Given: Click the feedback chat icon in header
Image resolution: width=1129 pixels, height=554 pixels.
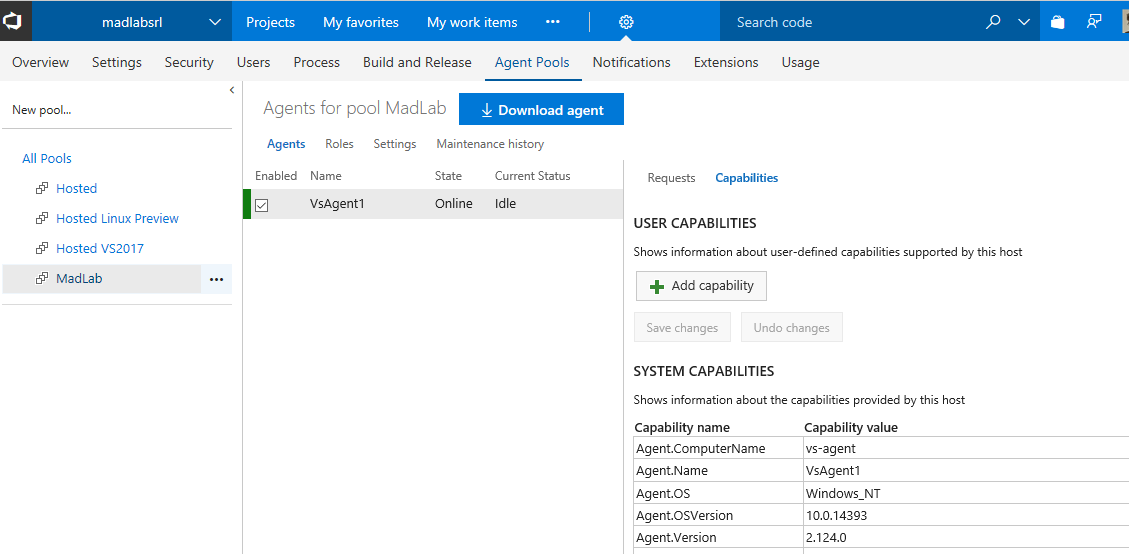Looking at the screenshot, I should (1095, 22).
